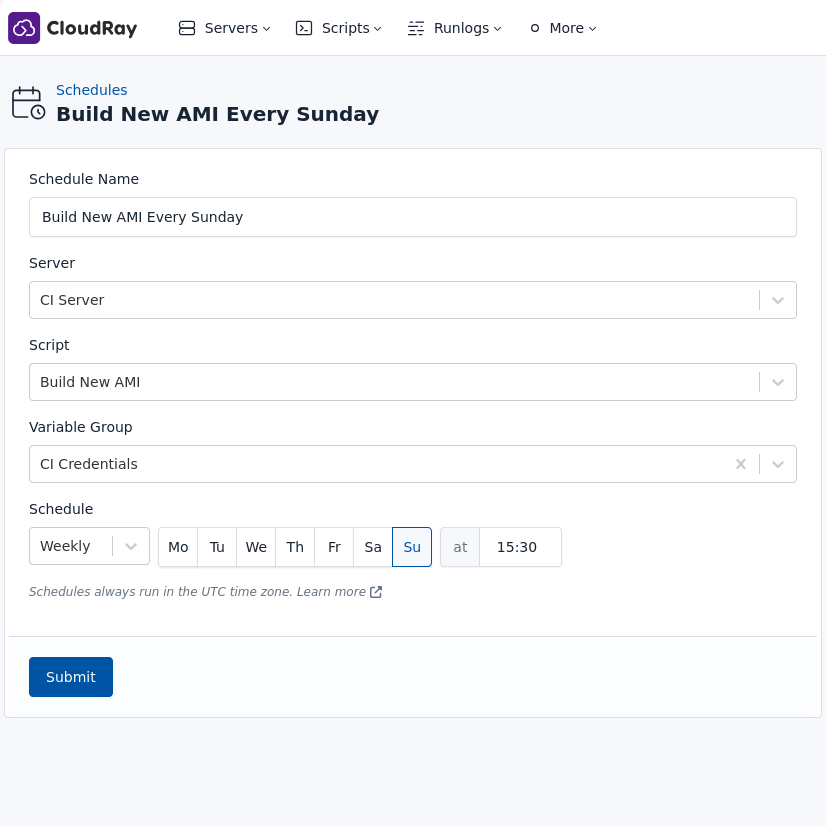
Task: Click the Schedule Name text field
Action: (x=413, y=217)
